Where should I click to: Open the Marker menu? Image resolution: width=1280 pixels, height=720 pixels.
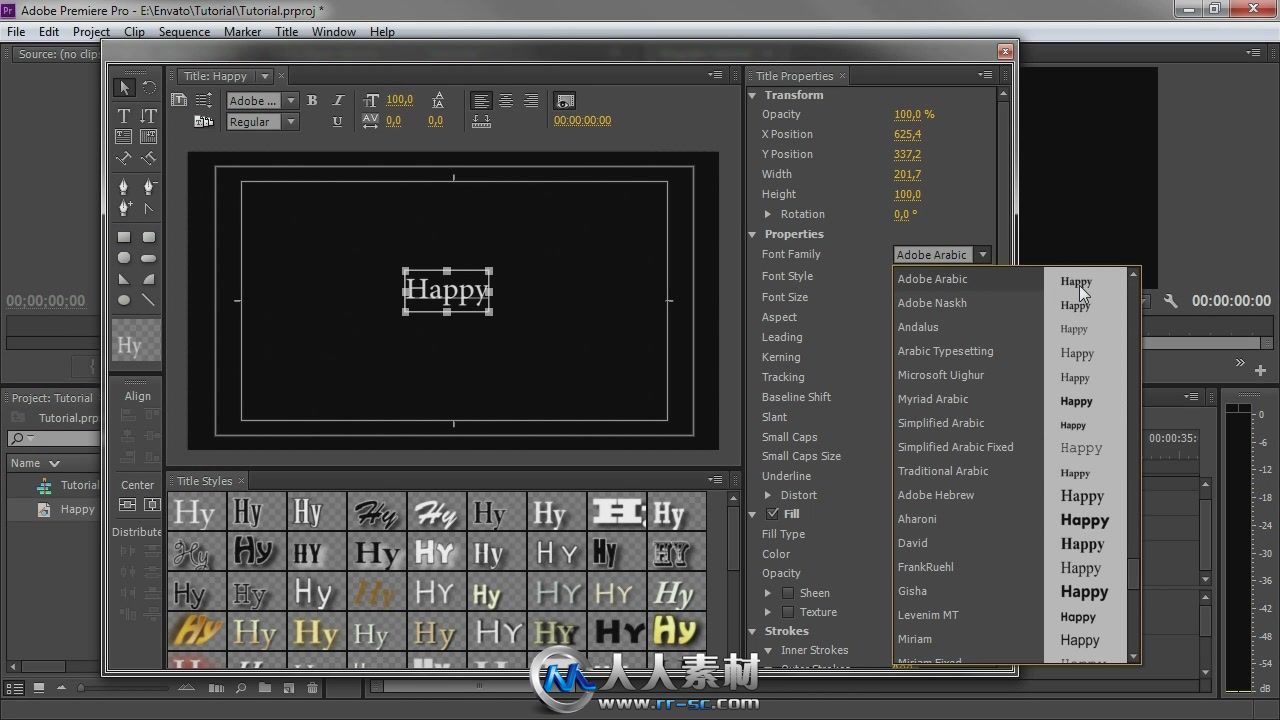click(242, 32)
